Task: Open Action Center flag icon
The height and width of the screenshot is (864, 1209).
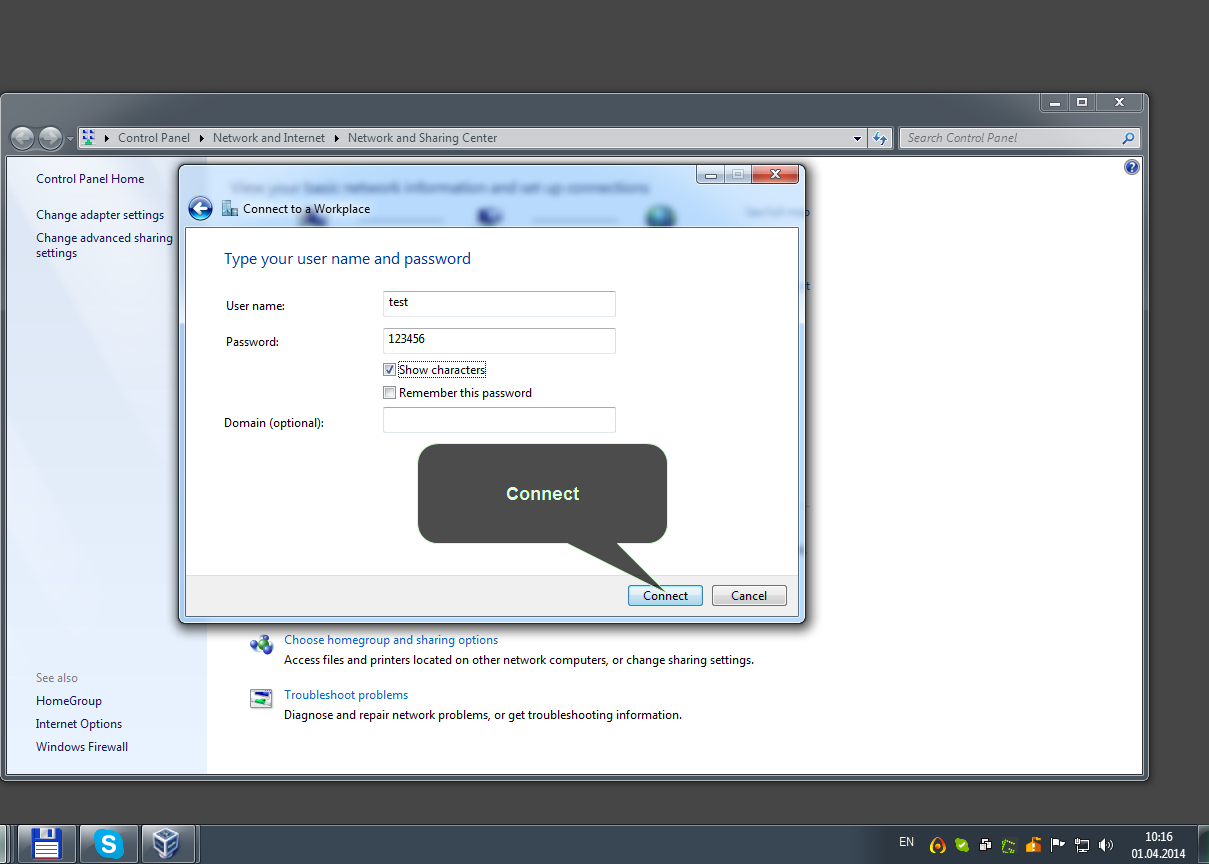Action: pyautogui.click(x=1058, y=845)
